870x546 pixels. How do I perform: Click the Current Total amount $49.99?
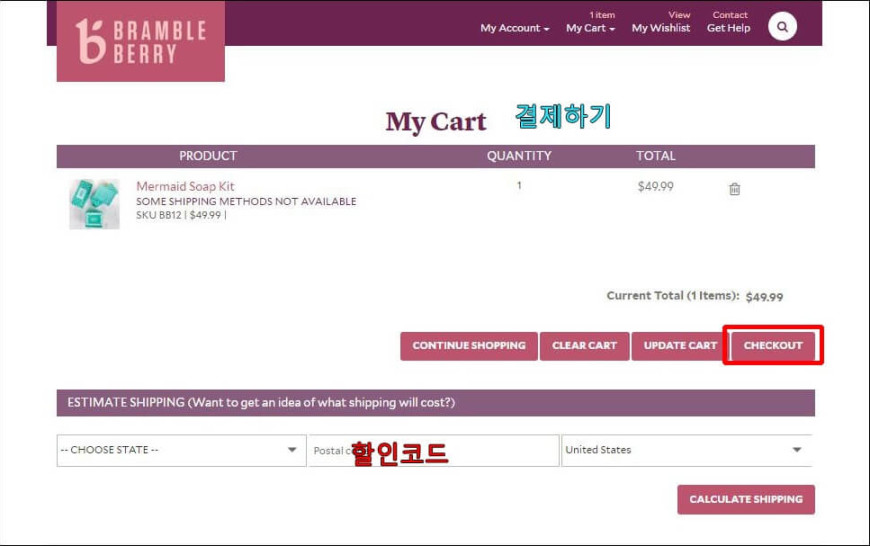[764, 297]
